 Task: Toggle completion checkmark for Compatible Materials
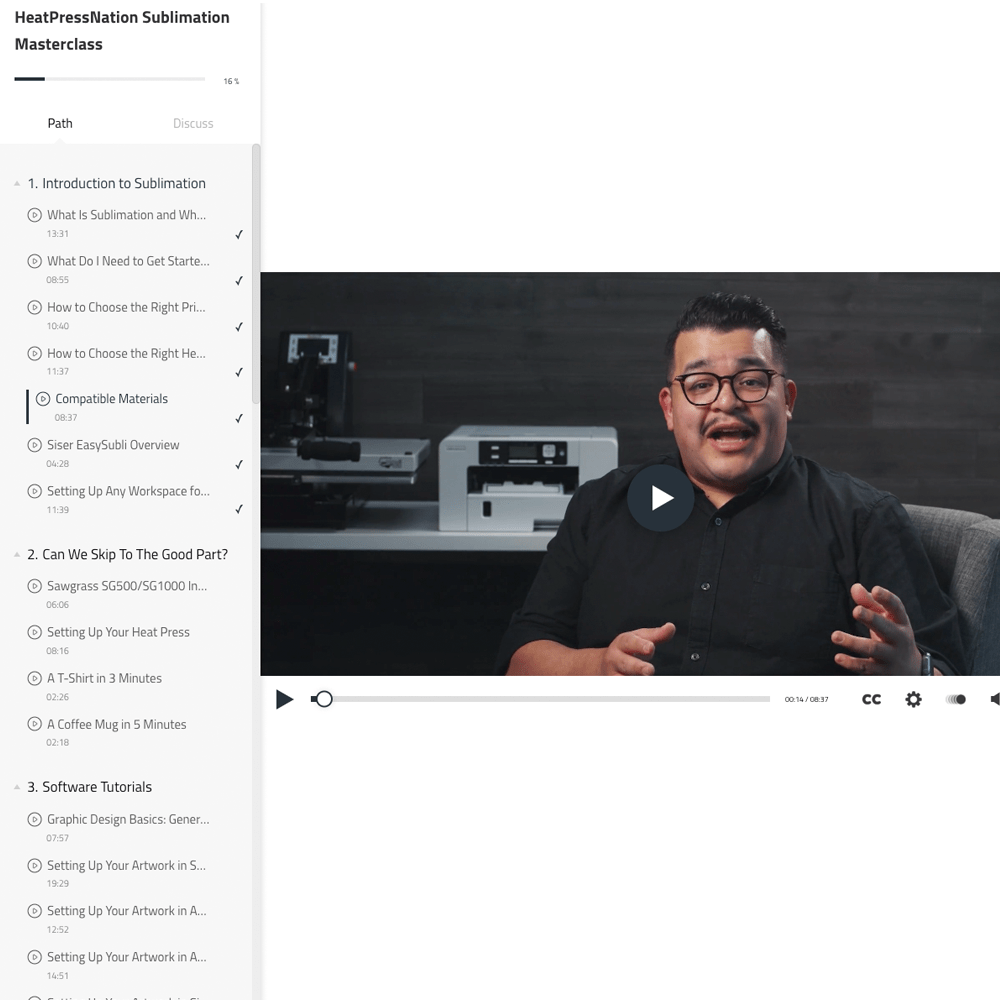[239, 418]
